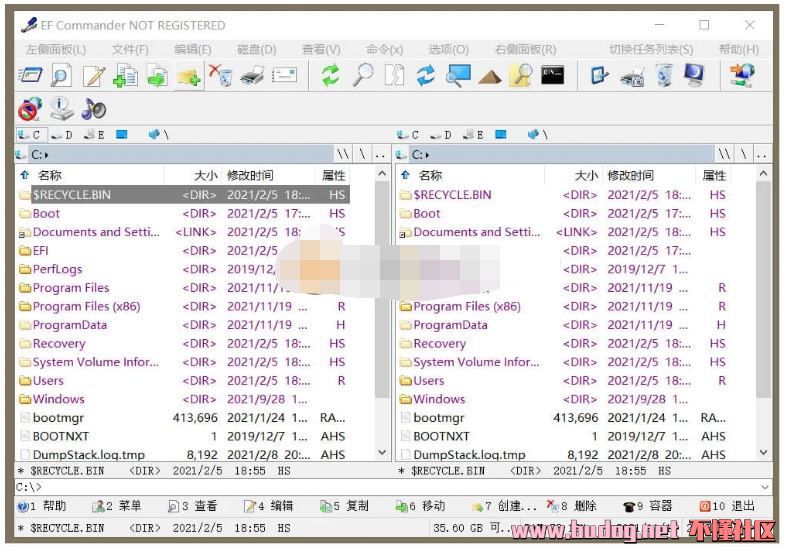Click the music note speaker icon
The width and height of the screenshot is (785, 551).
pos(94,109)
